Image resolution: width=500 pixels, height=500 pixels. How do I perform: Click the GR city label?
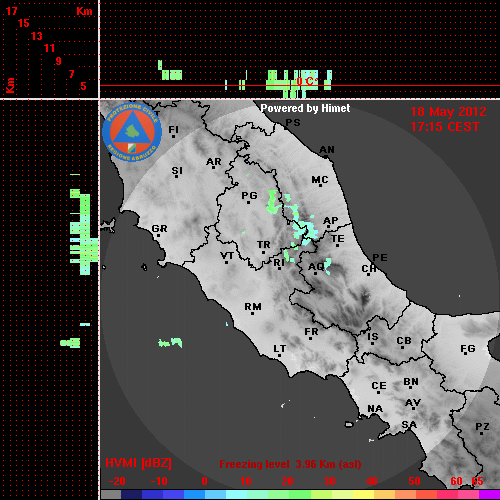(x=159, y=229)
